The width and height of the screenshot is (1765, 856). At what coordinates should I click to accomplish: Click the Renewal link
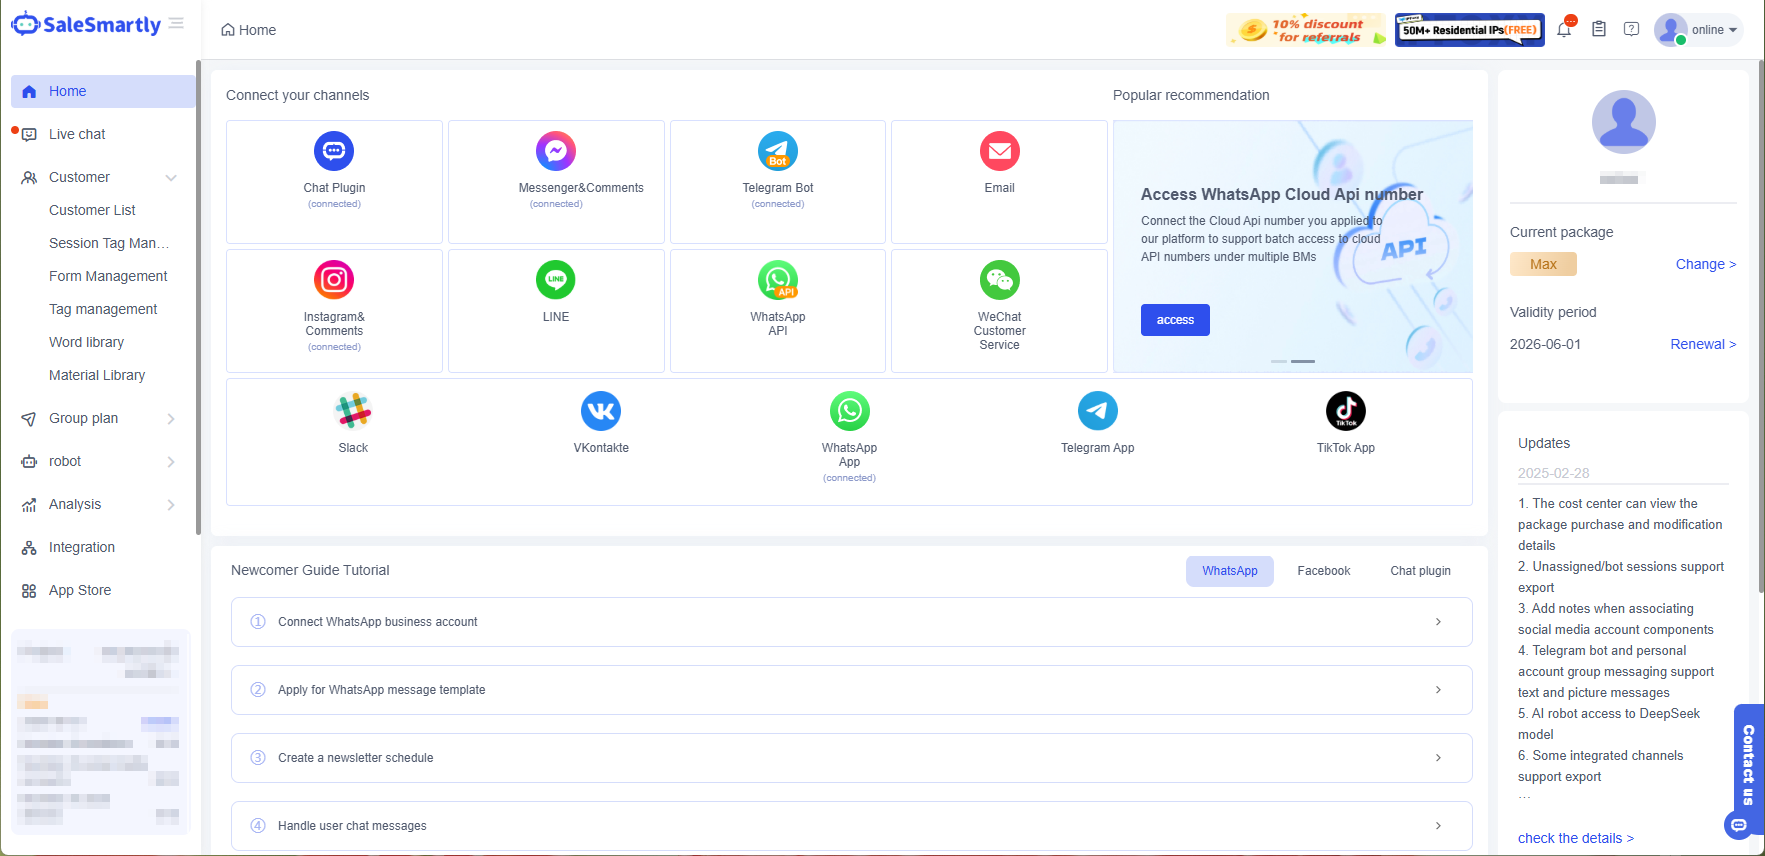[x=1703, y=344]
